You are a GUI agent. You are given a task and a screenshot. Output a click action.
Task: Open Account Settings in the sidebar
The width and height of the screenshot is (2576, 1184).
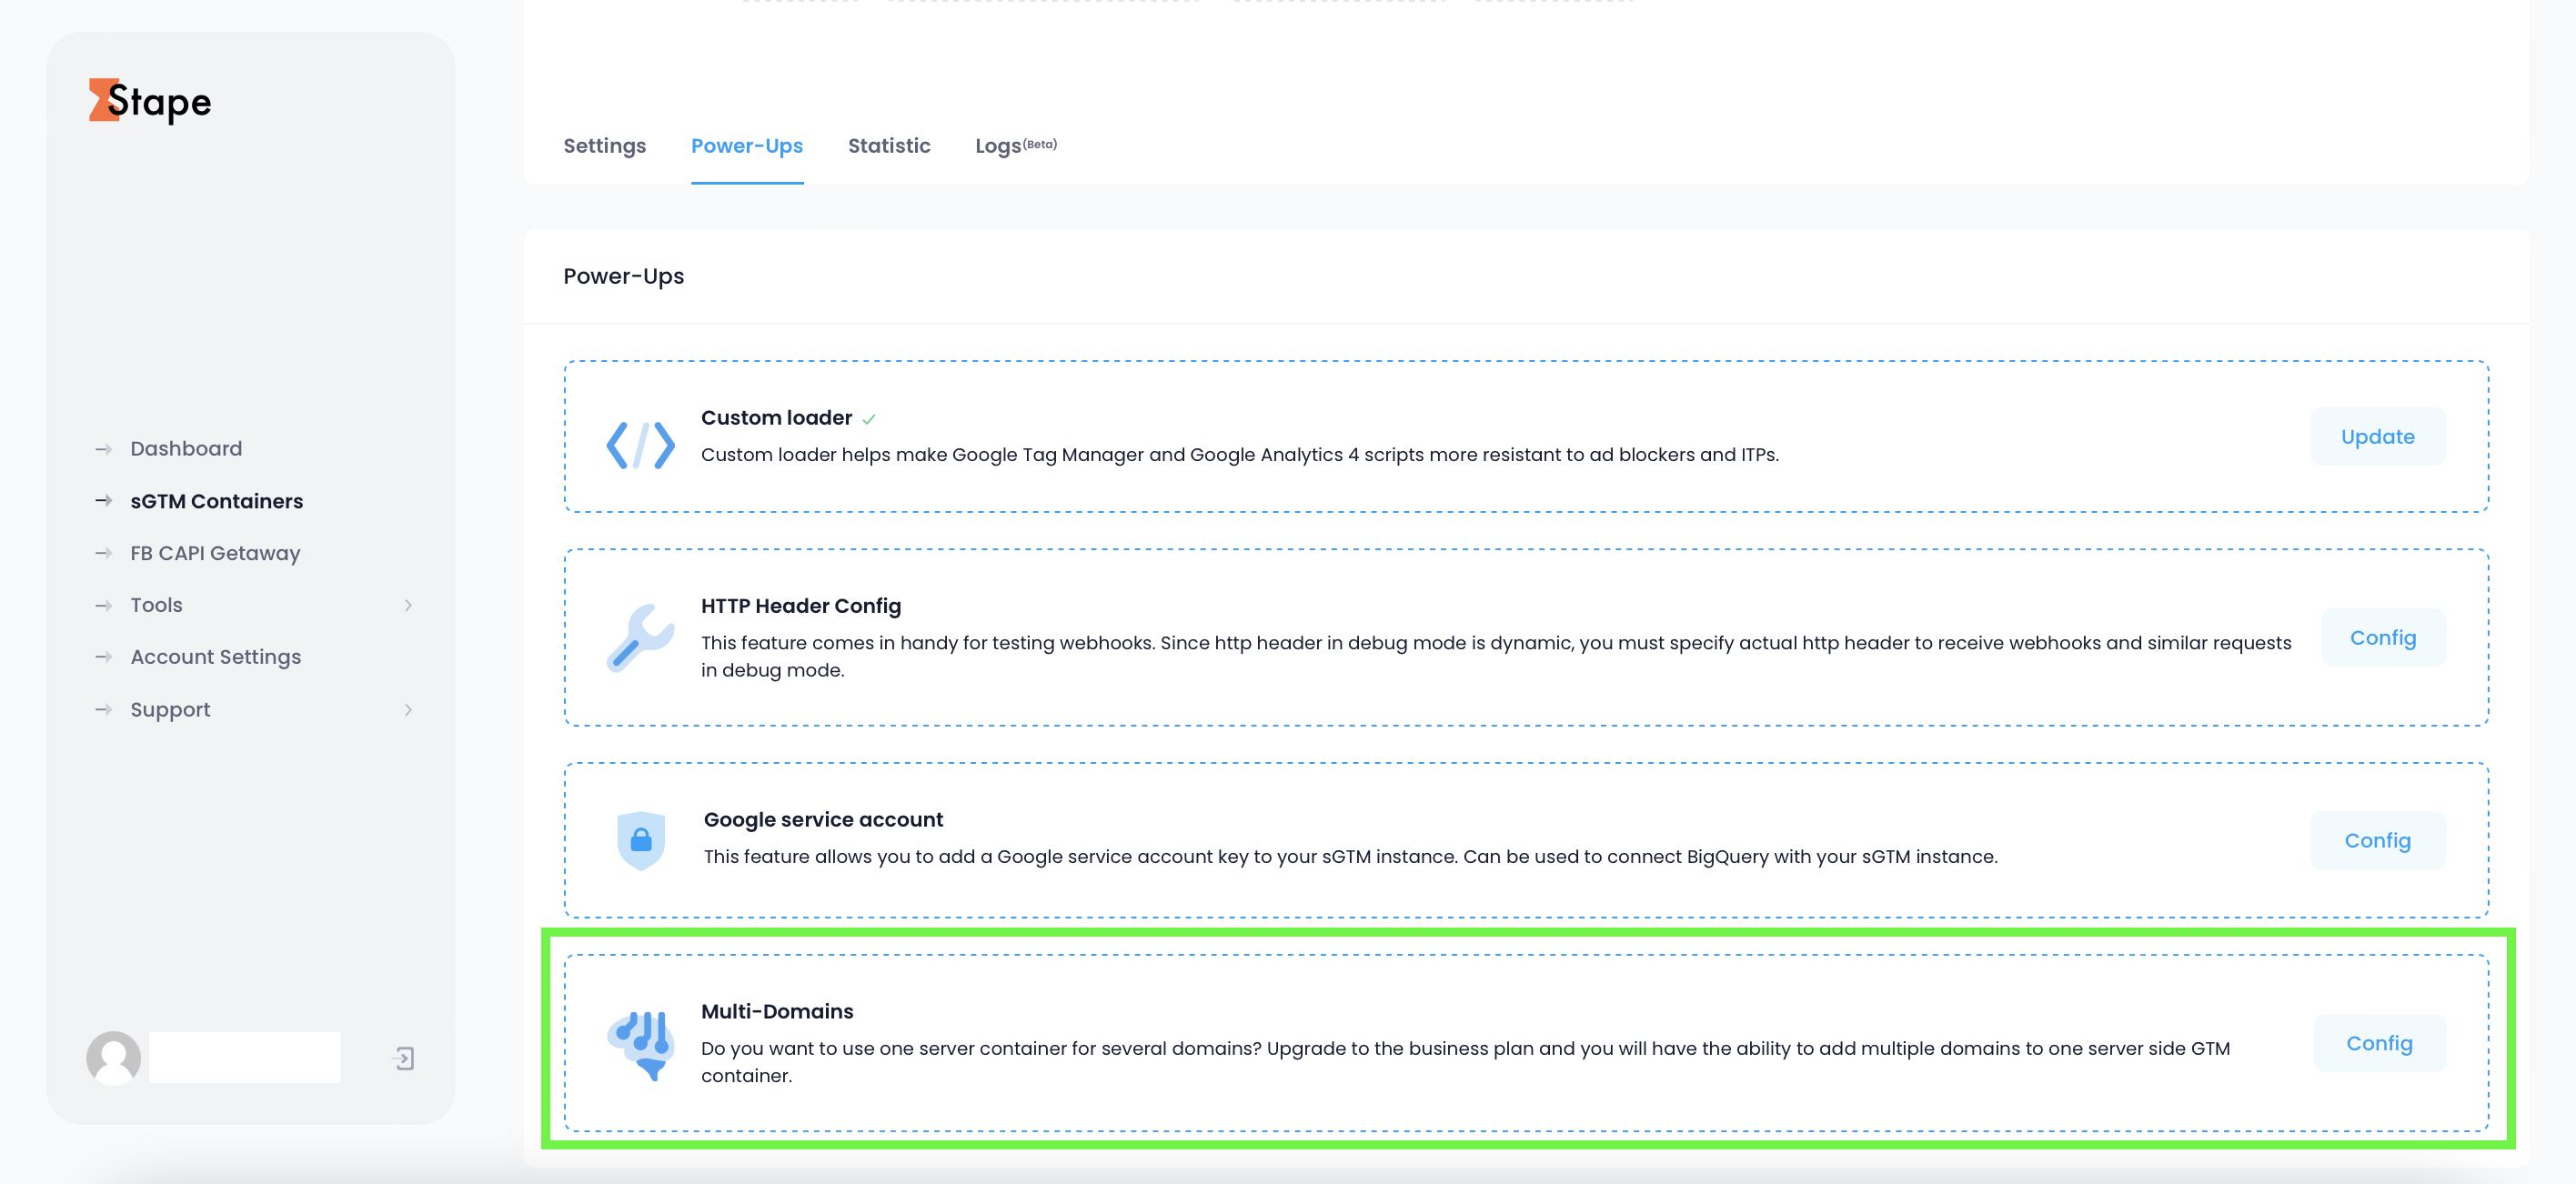(x=215, y=656)
